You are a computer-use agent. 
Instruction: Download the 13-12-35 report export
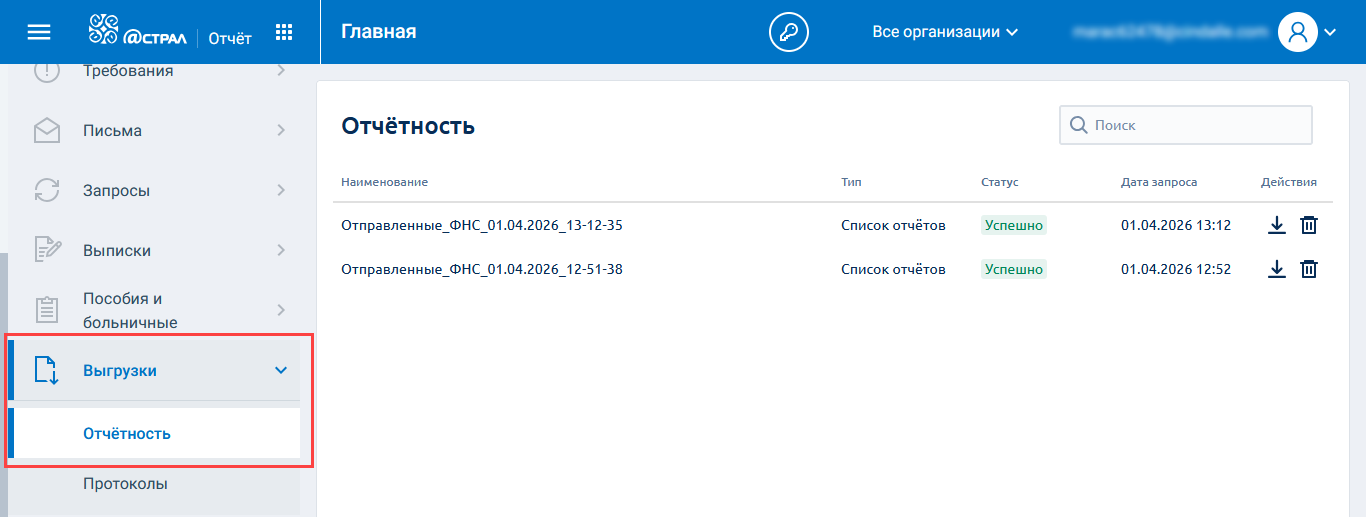click(x=1276, y=225)
